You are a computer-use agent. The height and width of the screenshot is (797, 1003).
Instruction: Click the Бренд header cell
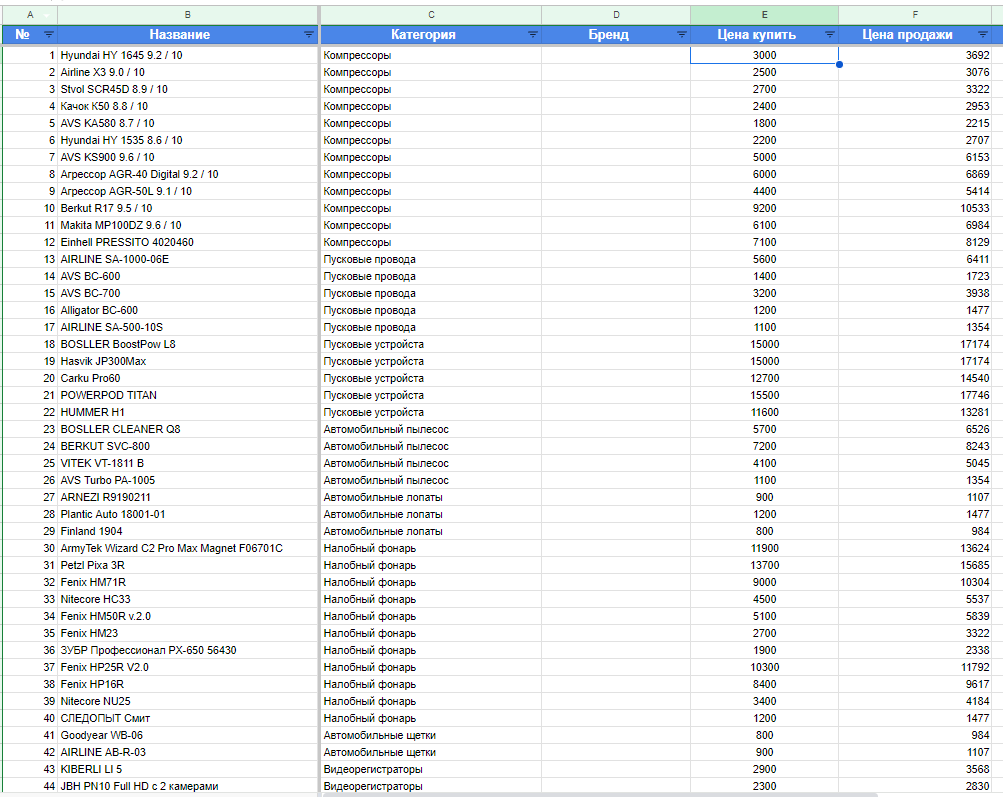point(616,35)
